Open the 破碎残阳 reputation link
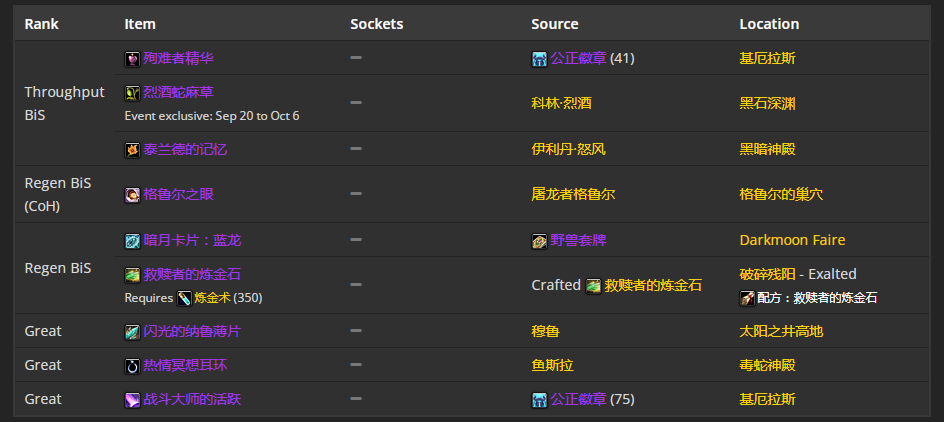944x422 pixels. 767,274
